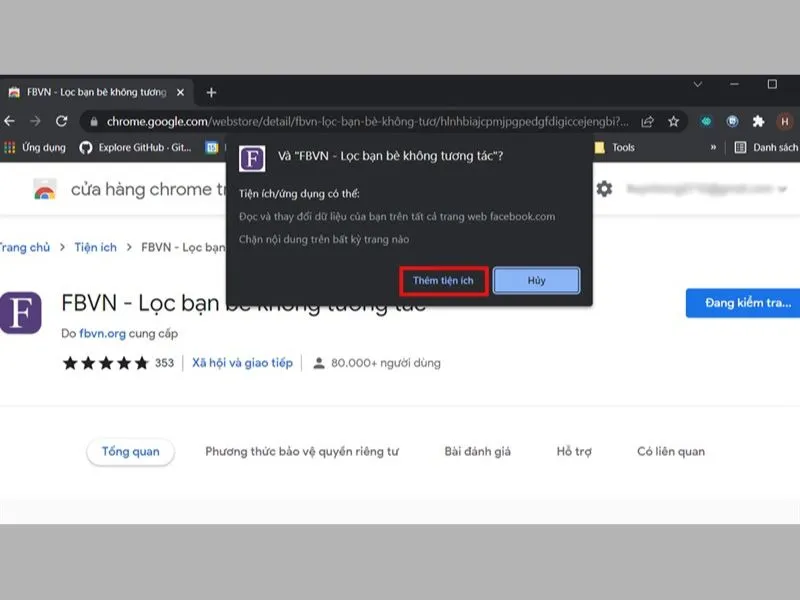Open the tab search dropdown arrow

tap(697, 84)
